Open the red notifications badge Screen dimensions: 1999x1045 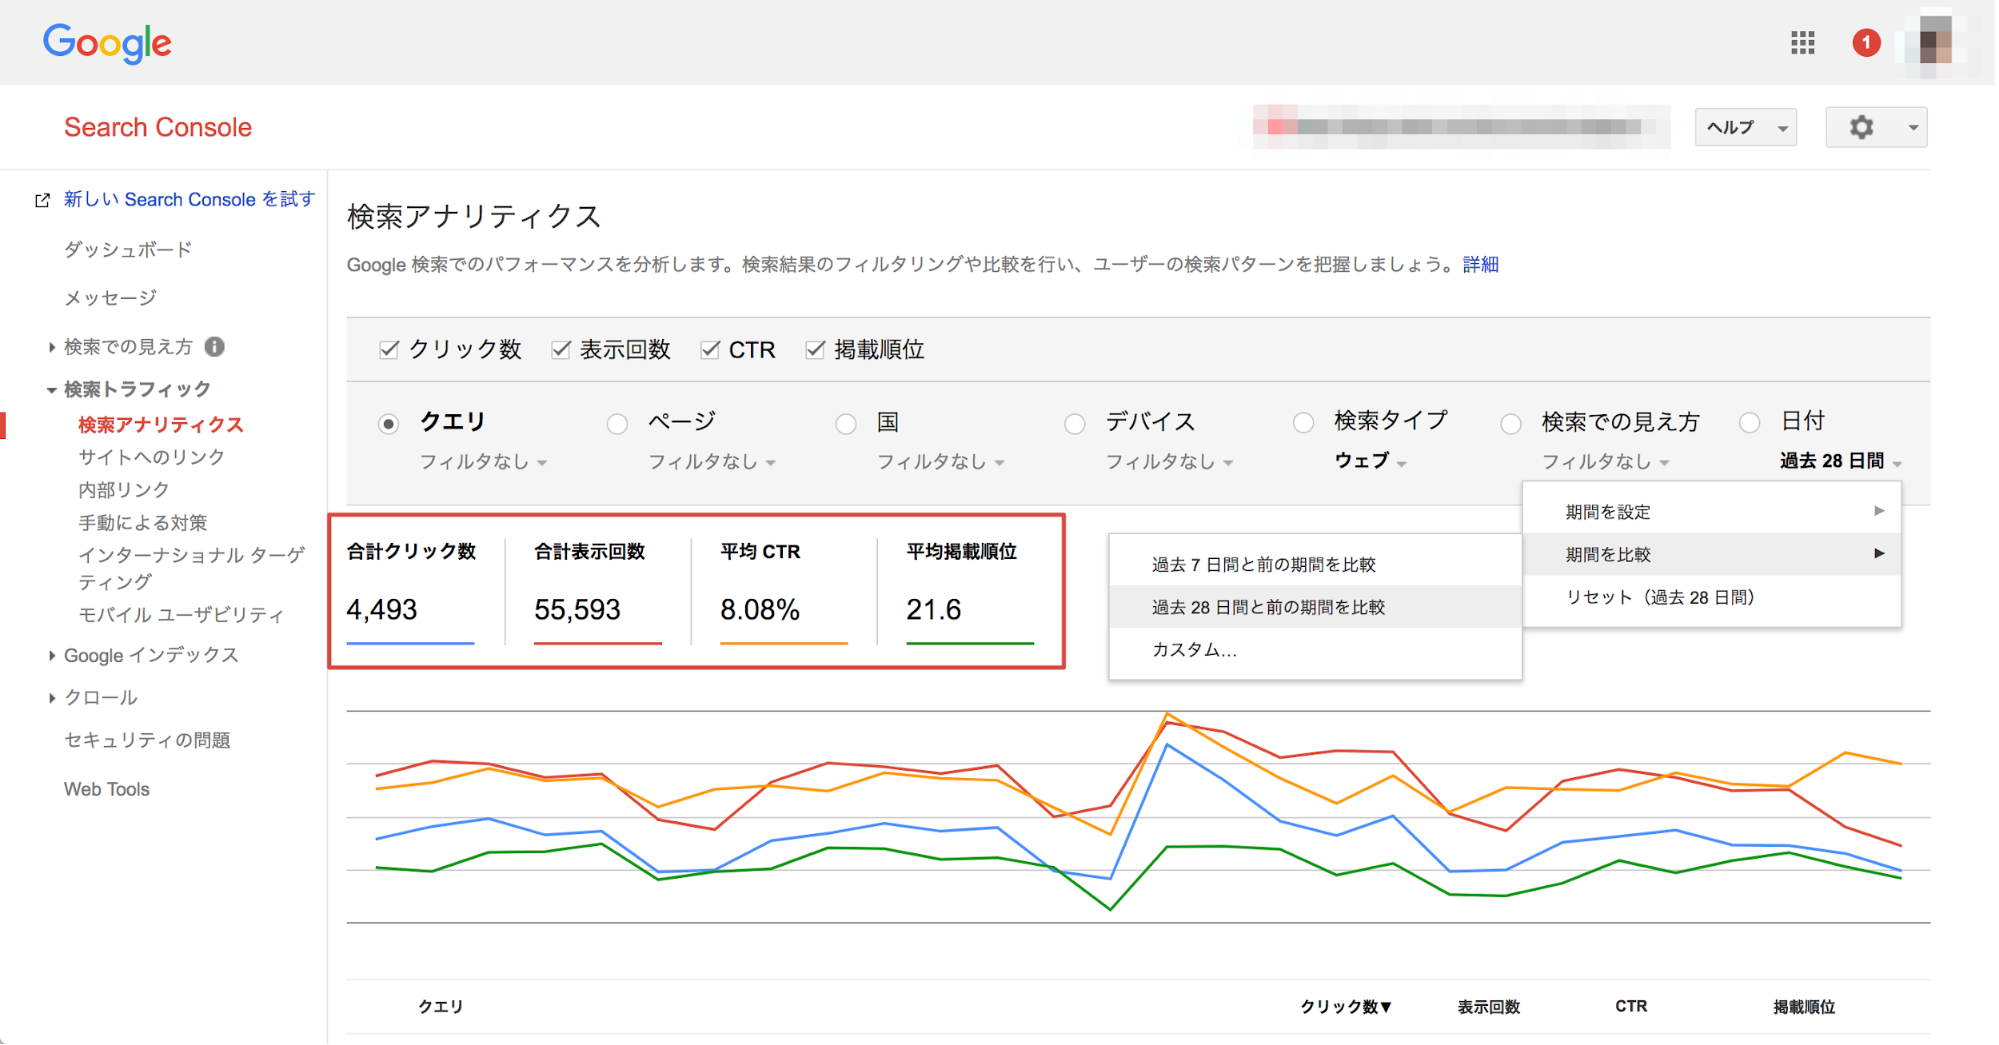[x=1865, y=43]
